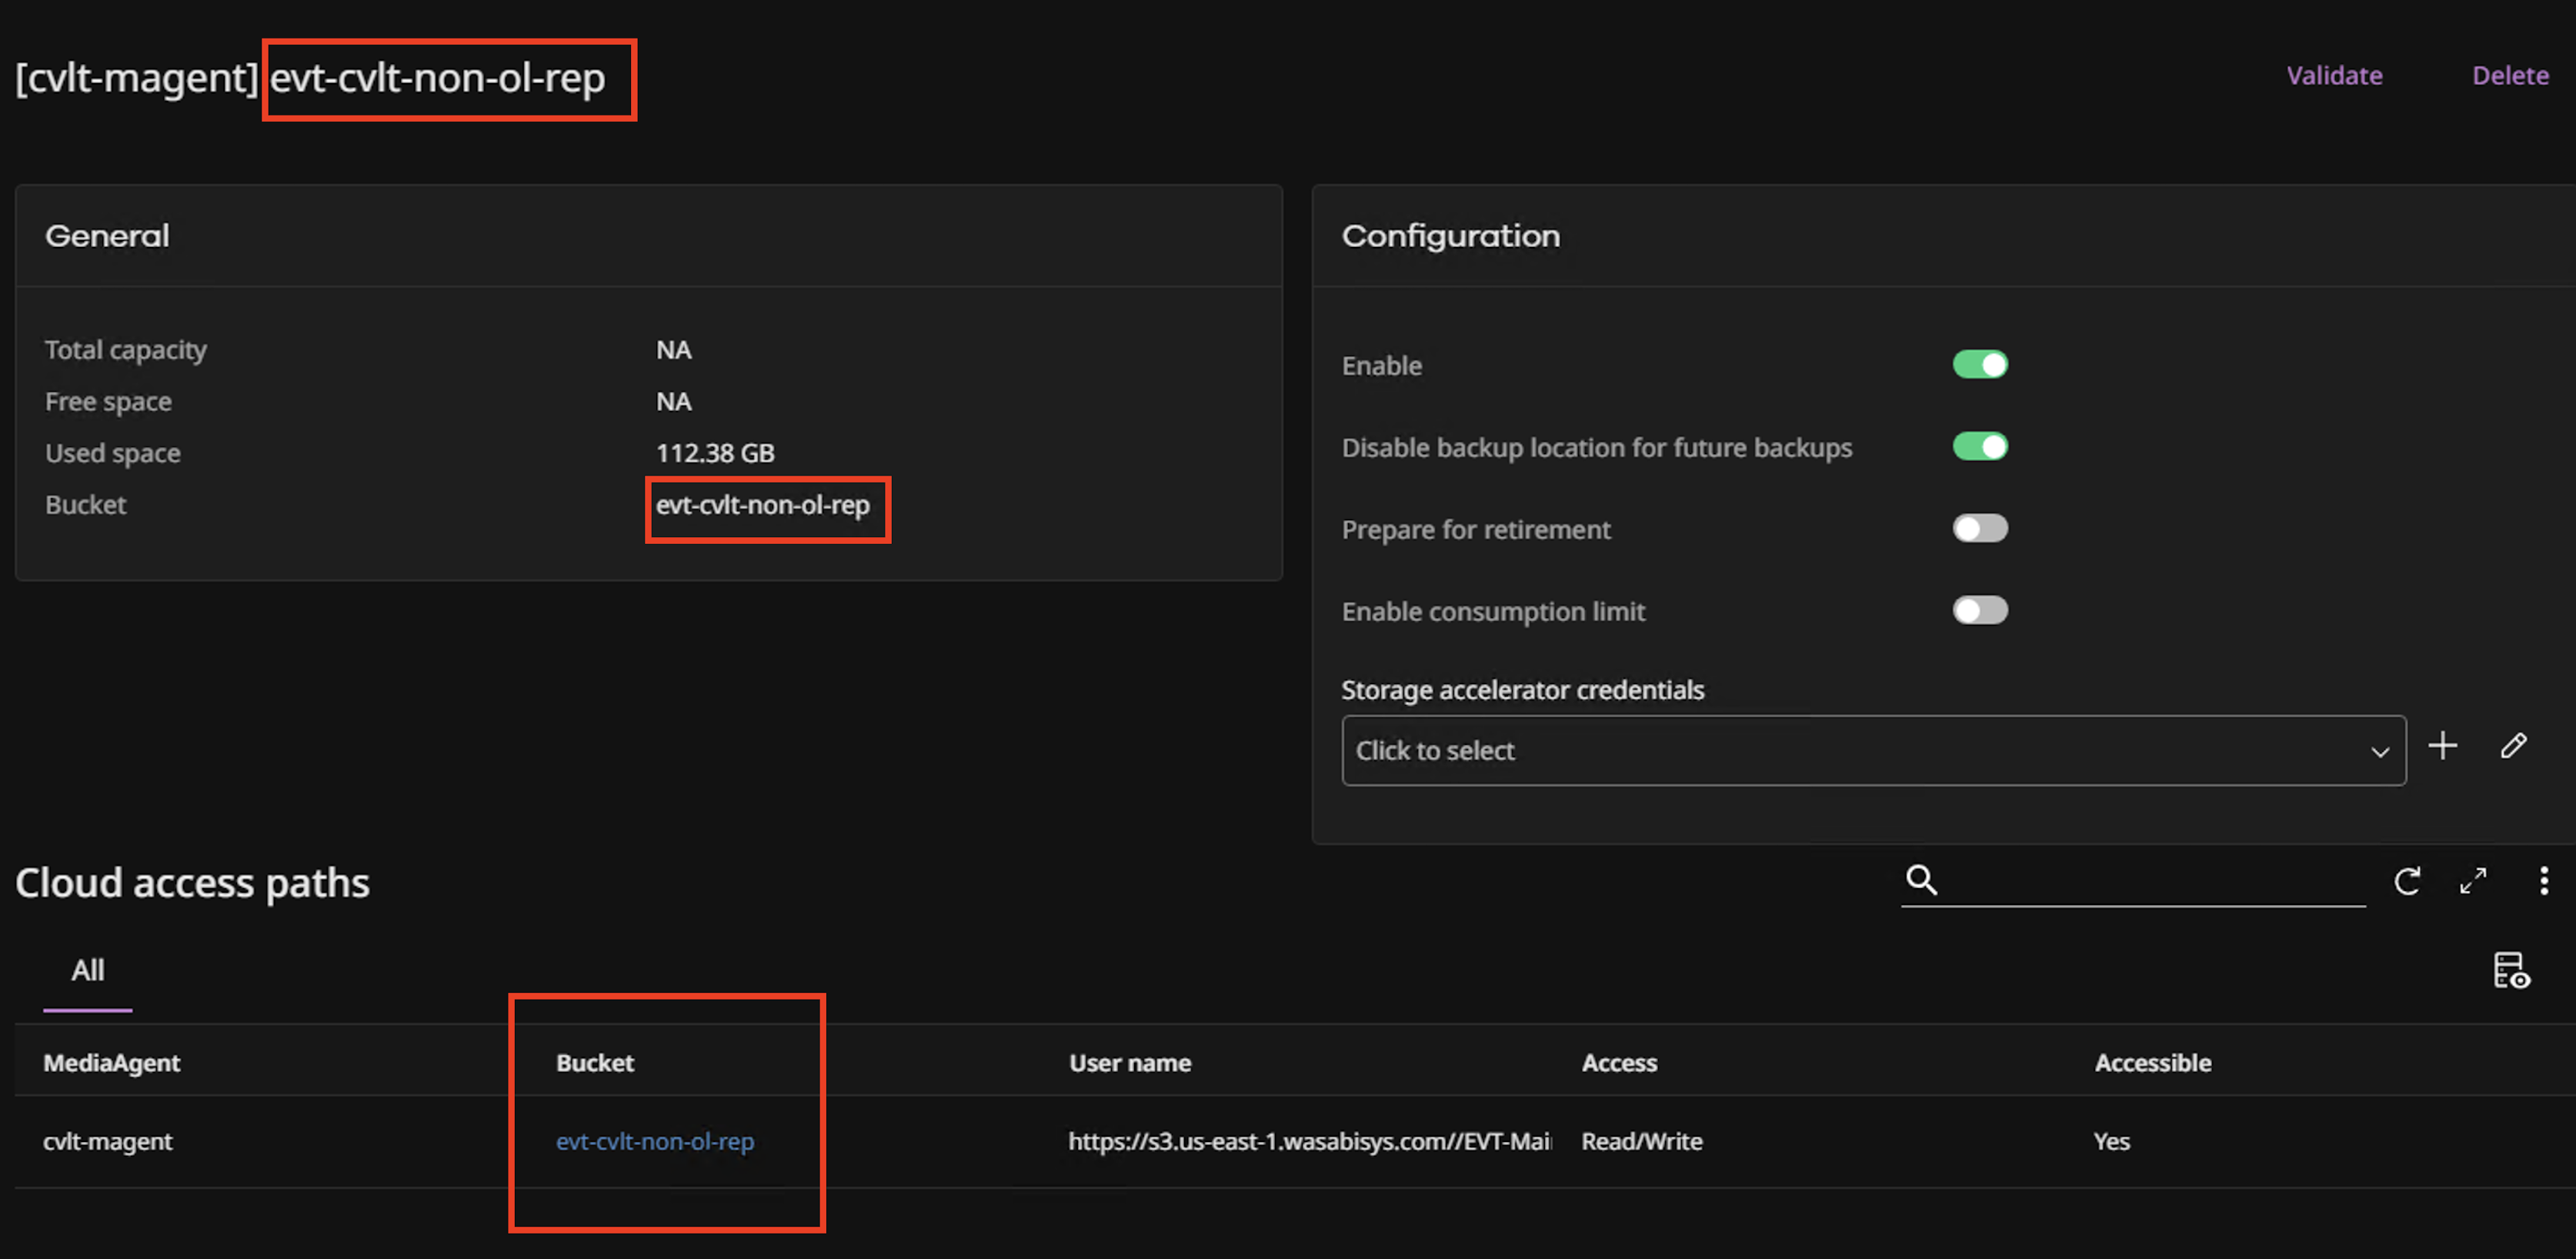Select Used space value 112.38 GB
This screenshot has width=2576, height=1259.
pos(715,453)
